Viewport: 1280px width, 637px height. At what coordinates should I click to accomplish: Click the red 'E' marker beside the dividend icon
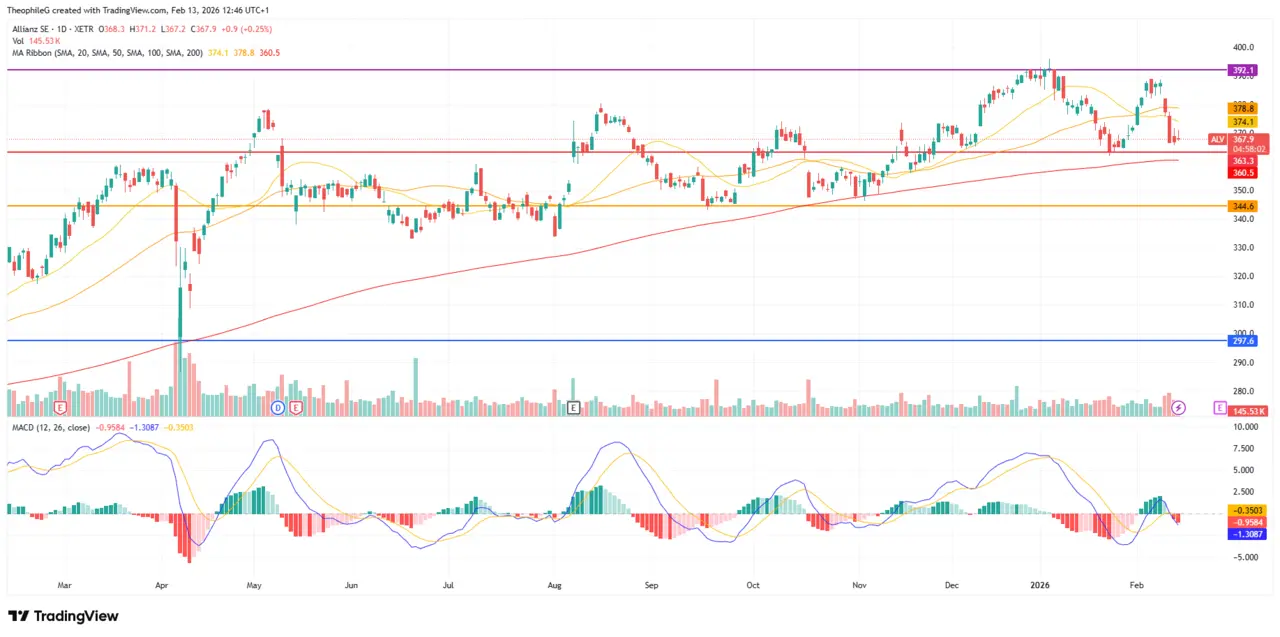[x=295, y=408]
